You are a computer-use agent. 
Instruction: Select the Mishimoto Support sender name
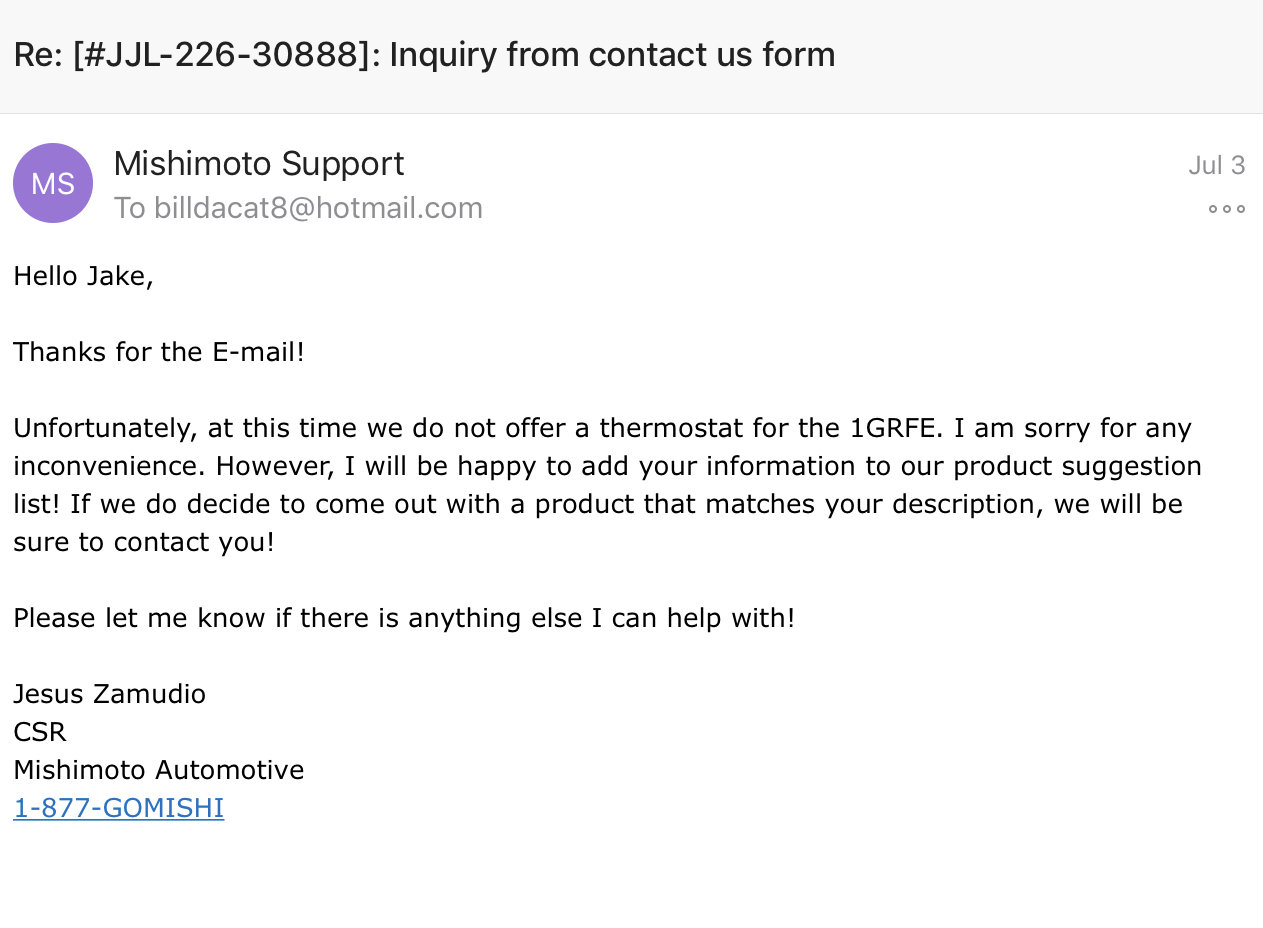coord(259,163)
